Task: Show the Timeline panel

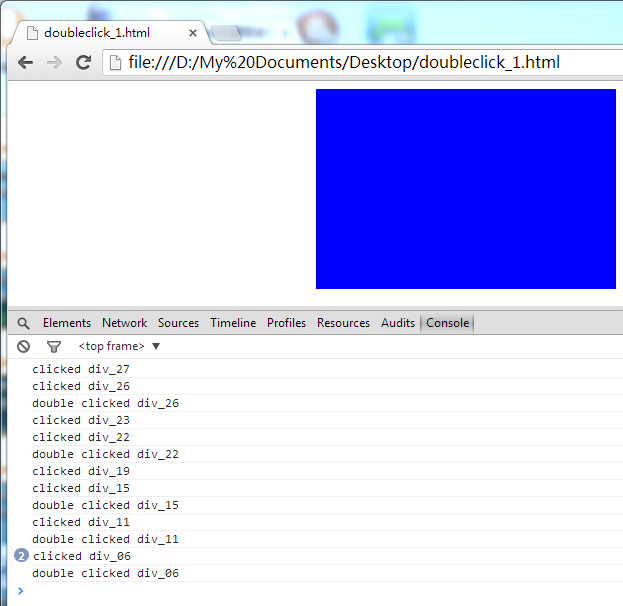Action: [233, 323]
